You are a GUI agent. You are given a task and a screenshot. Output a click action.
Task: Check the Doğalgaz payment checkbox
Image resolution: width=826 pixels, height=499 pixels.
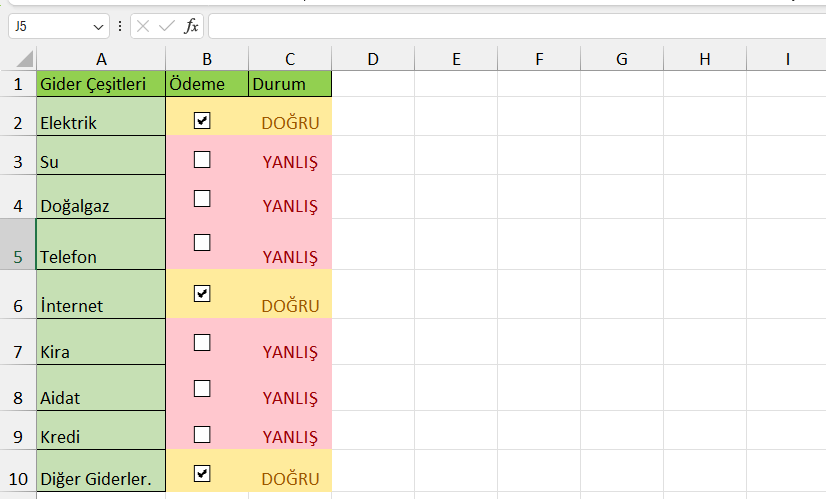pos(202,198)
